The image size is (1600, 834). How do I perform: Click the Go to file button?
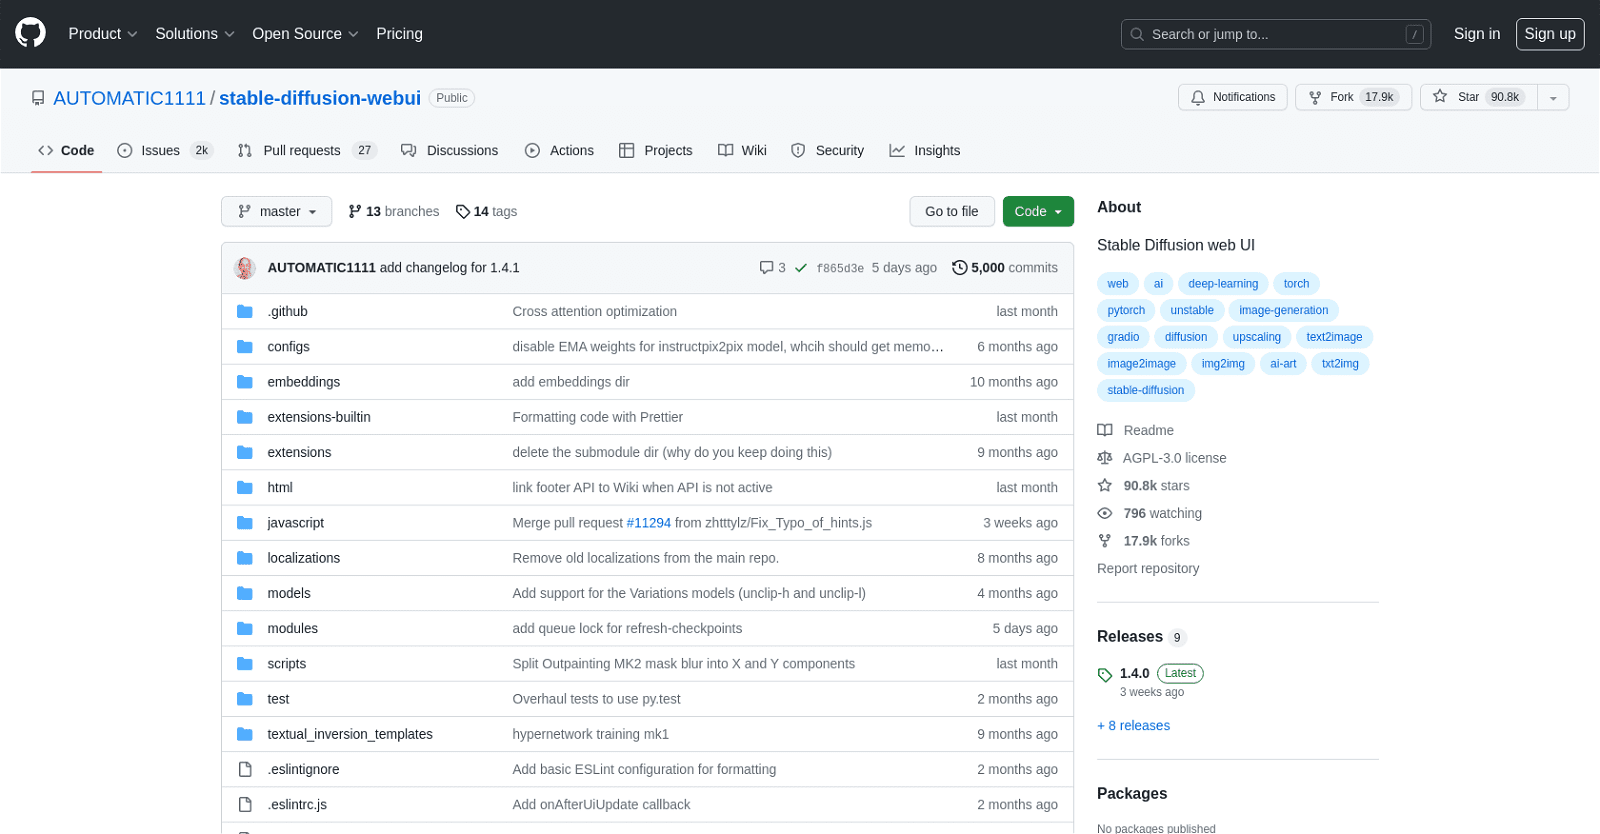[x=951, y=212]
